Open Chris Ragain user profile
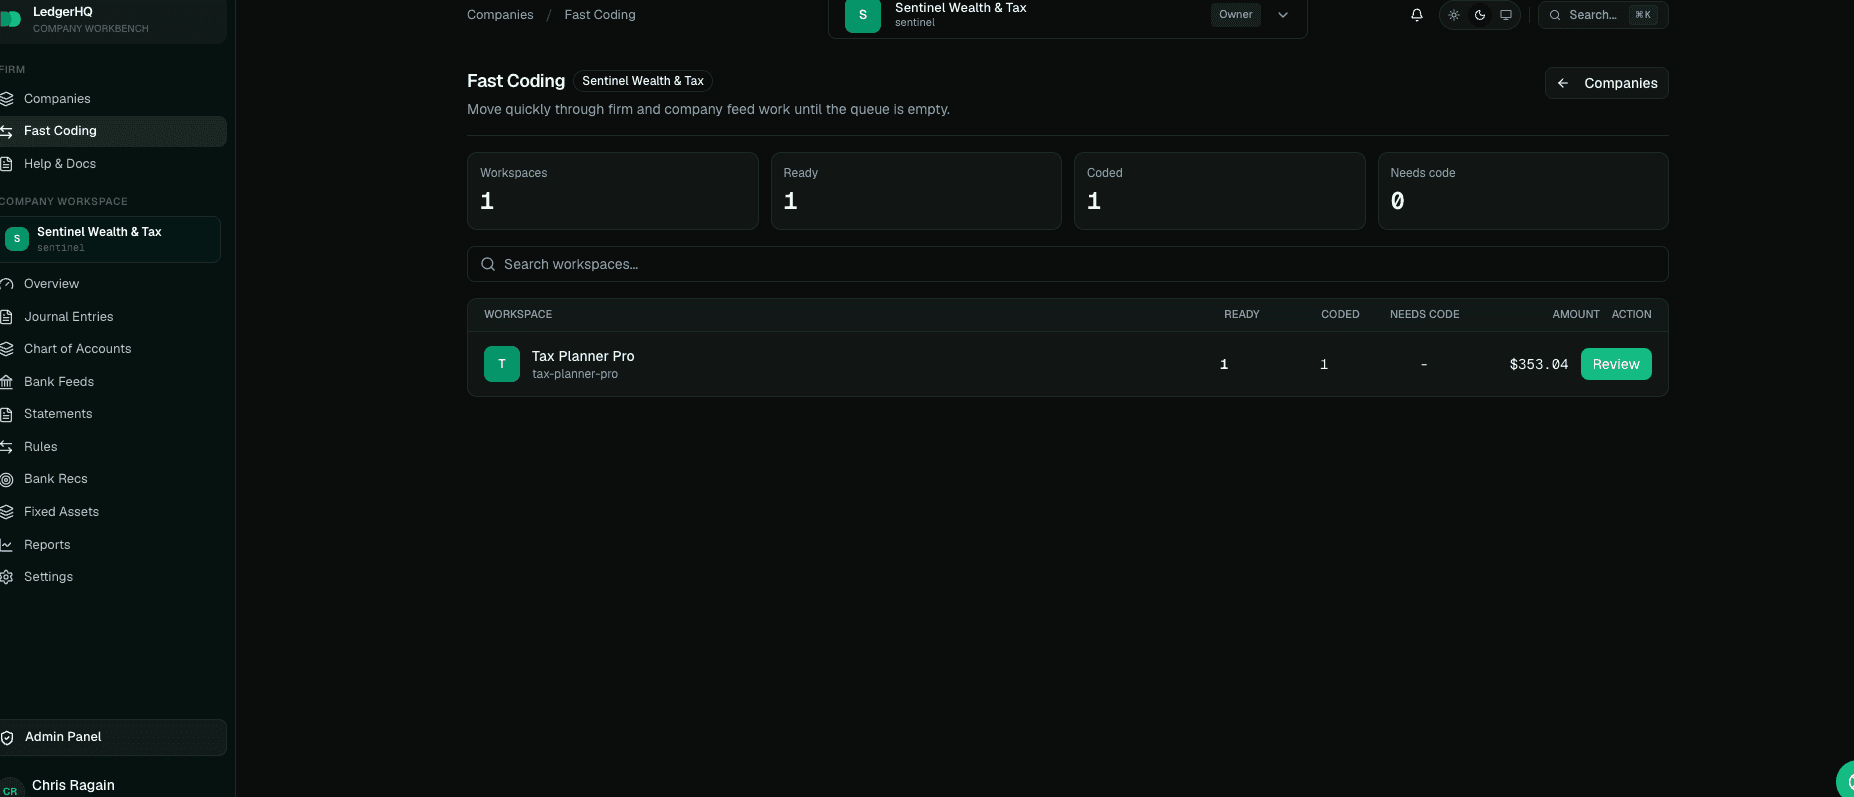The image size is (1854, 797). (x=73, y=785)
